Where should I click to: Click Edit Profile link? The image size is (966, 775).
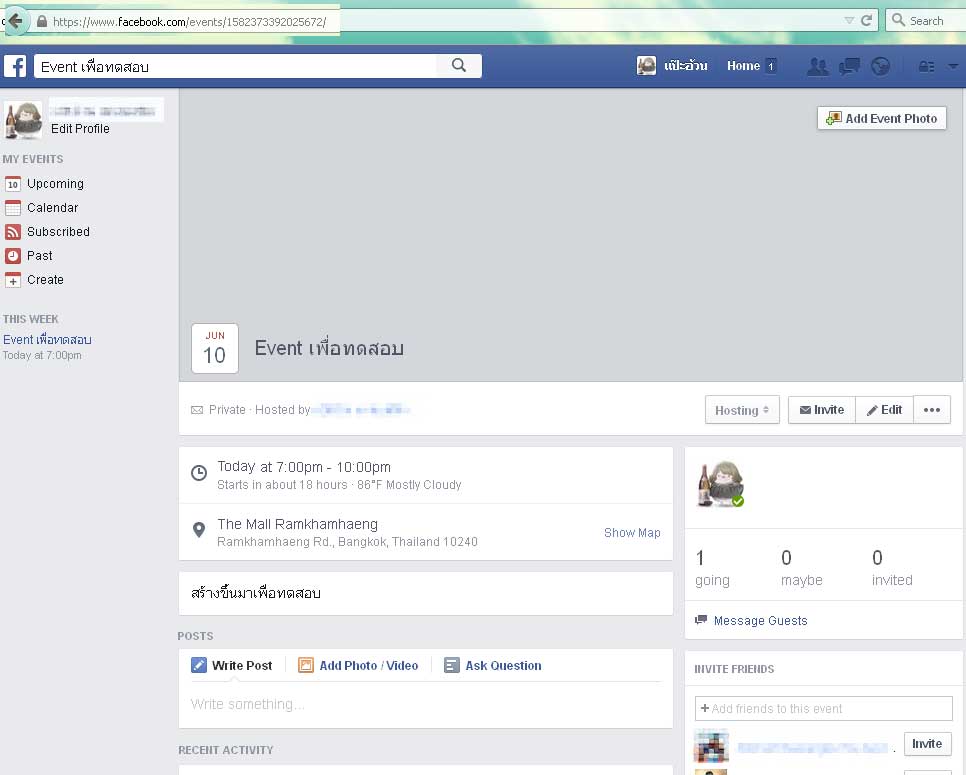click(x=80, y=129)
